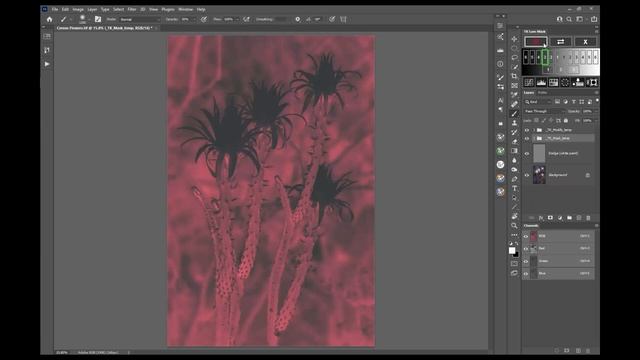Delete layer with trash icon
The height and width of the screenshot is (360, 640).
[x=588, y=218]
